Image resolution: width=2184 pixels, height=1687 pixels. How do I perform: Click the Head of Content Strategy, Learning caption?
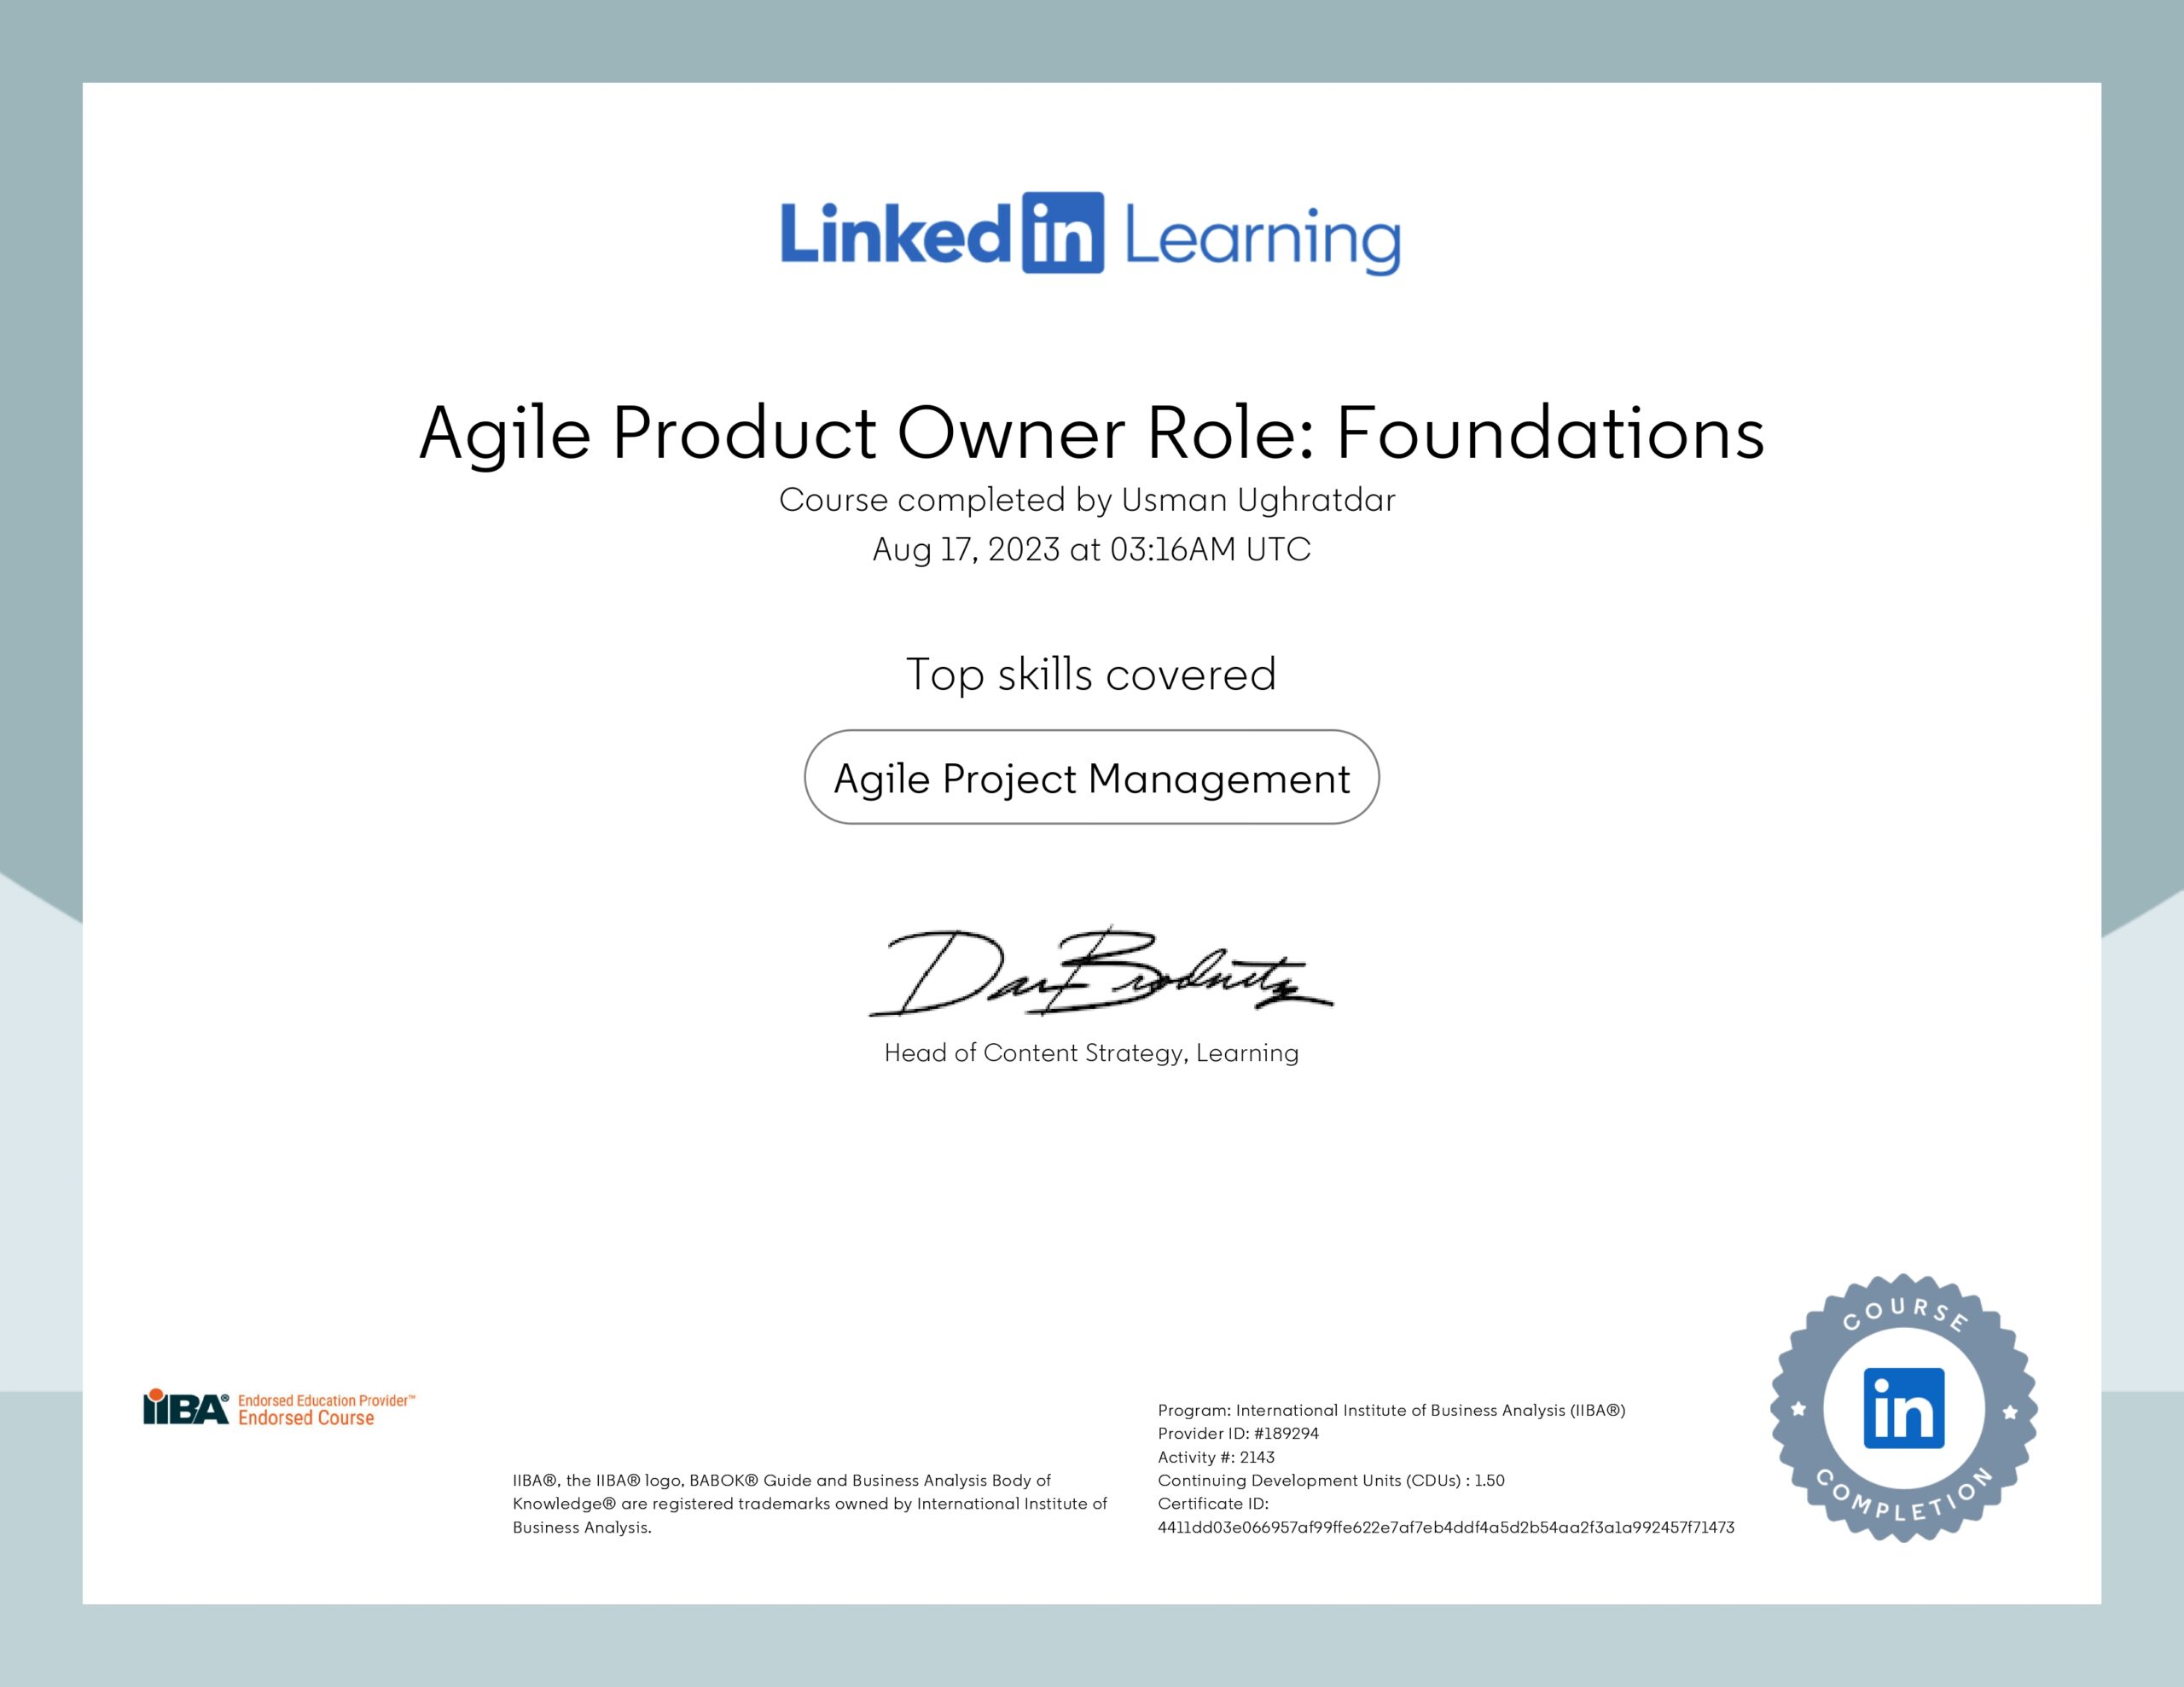click(1091, 1053)
